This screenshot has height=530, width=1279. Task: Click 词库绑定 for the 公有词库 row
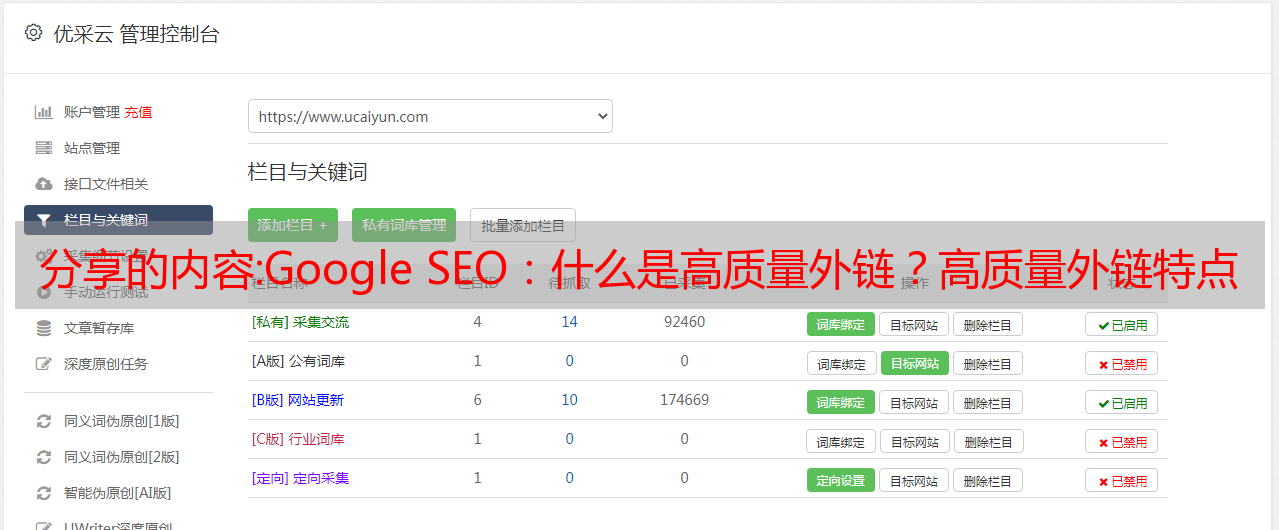(x=841, y=363)
